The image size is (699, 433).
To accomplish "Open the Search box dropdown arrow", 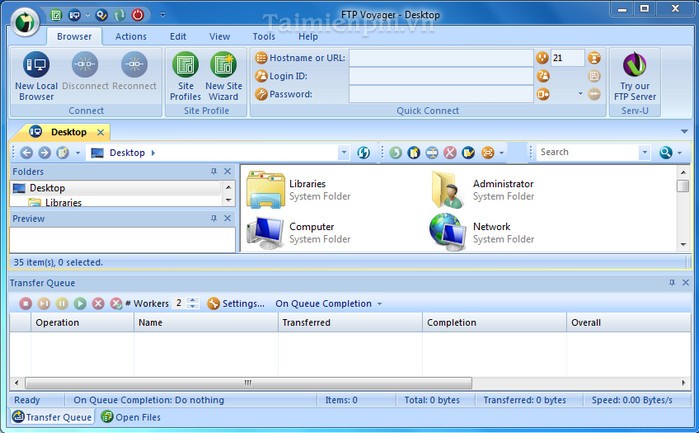I will click(x=643, y=153).
